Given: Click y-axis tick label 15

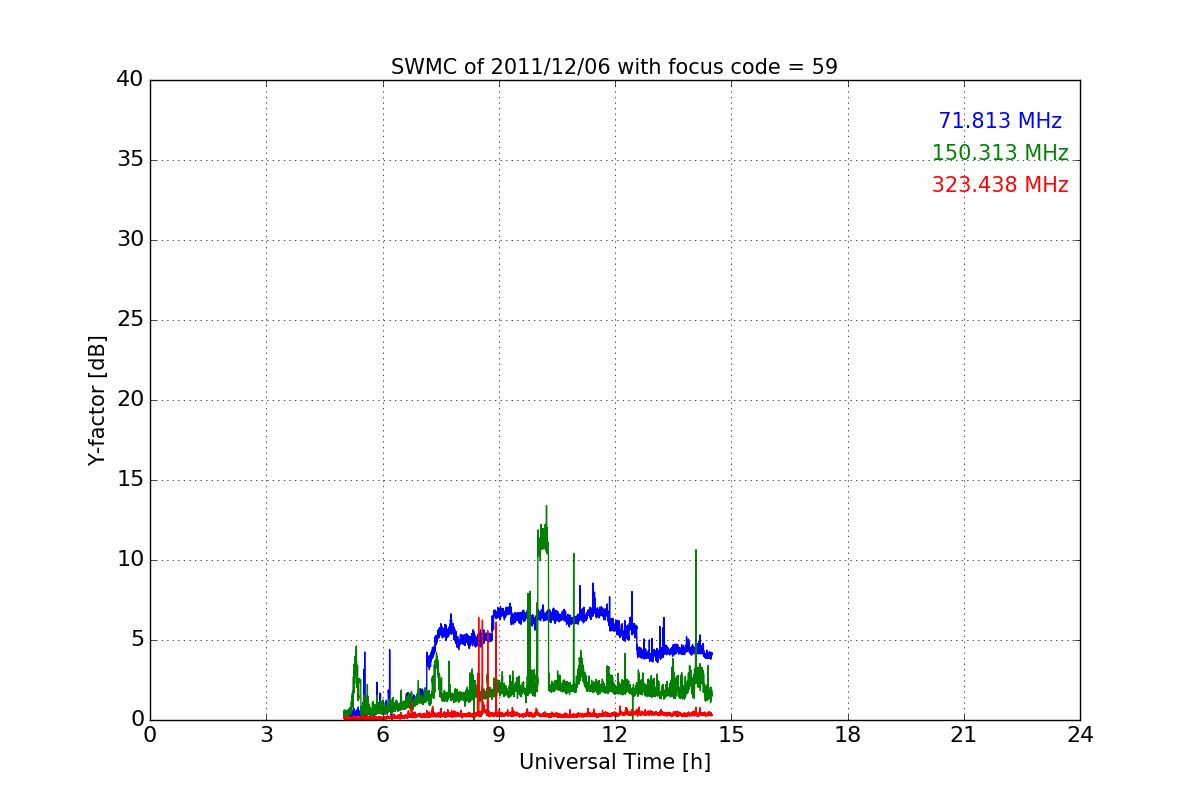Looking at the screenshot, I should 130,480.
